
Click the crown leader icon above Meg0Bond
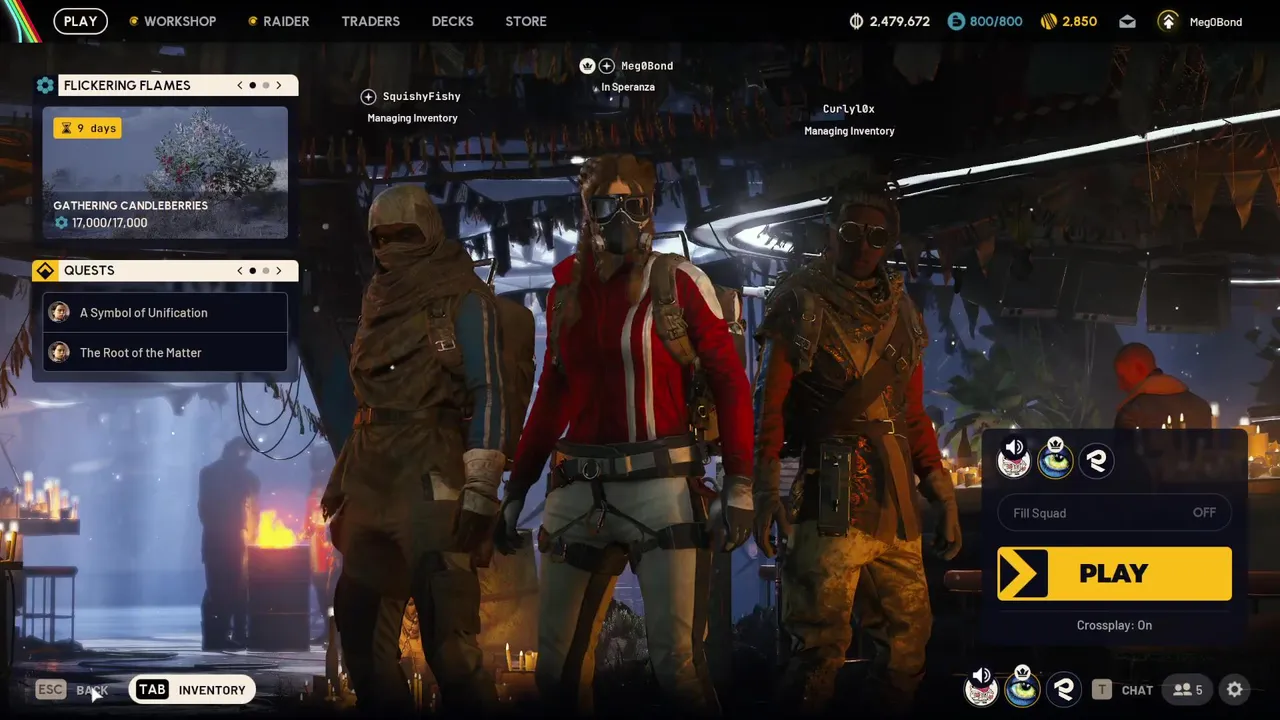[587, 66]
